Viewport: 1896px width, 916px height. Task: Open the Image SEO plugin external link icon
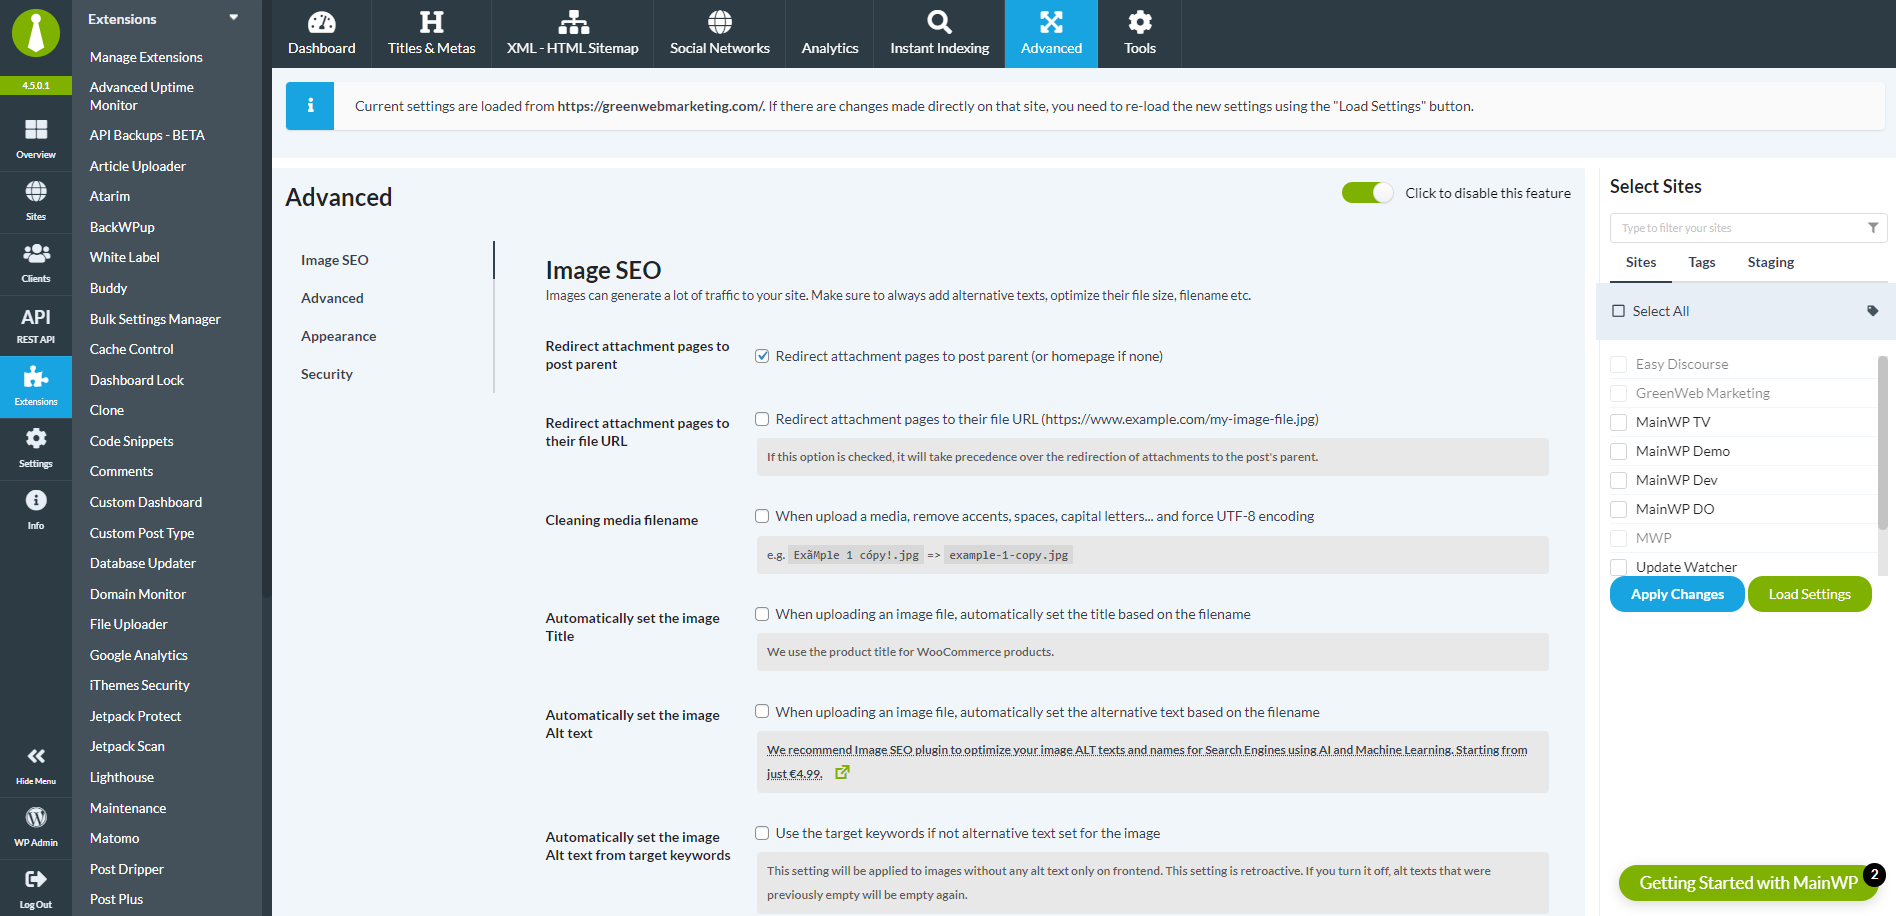[843, 773]
